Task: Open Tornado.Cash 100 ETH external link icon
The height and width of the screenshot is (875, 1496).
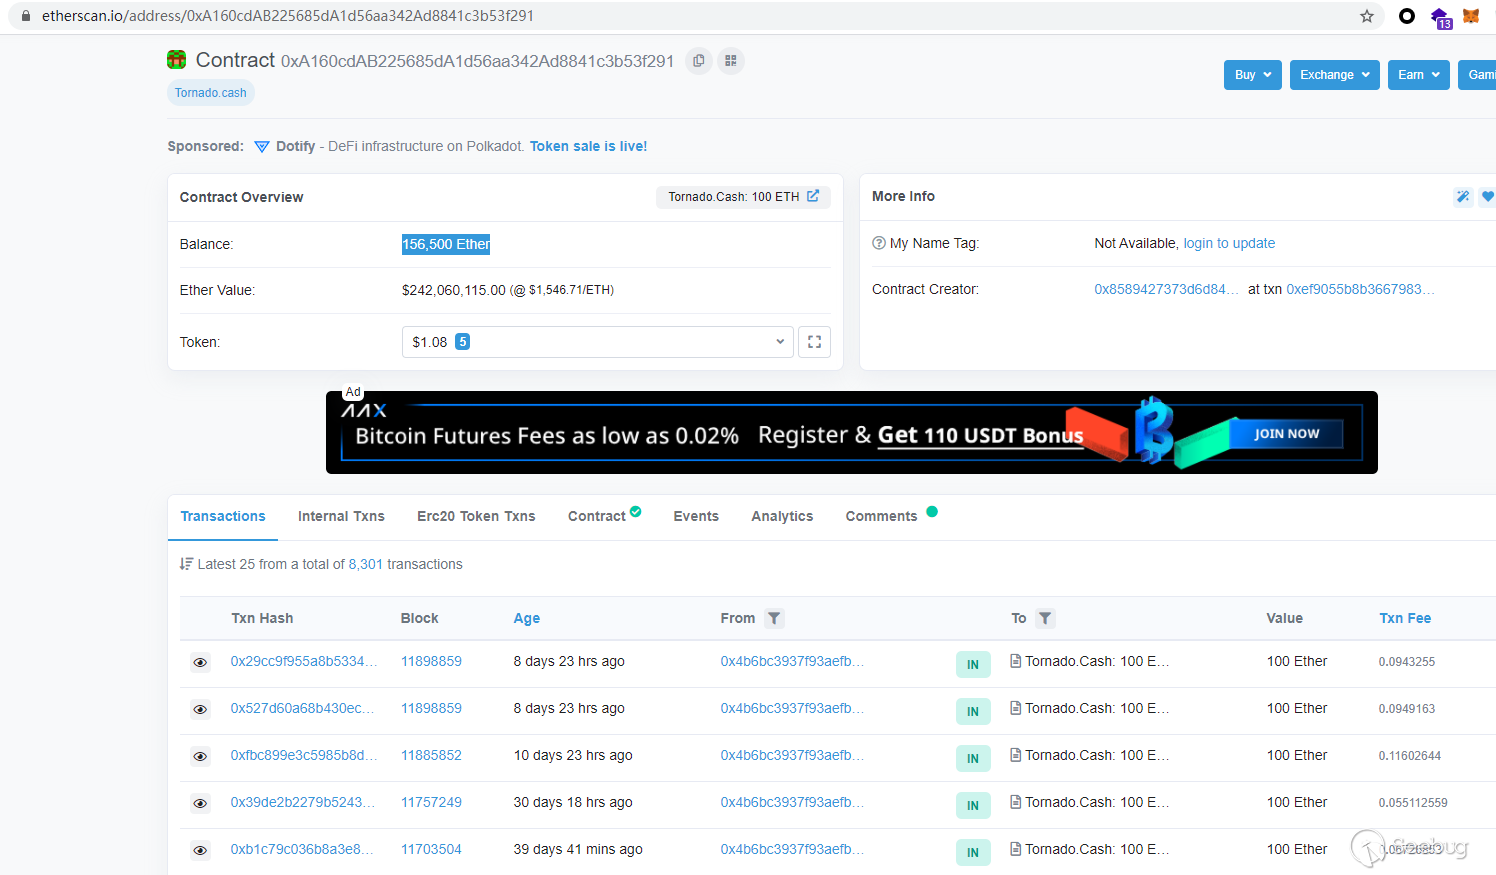Action: pos(813,196)
